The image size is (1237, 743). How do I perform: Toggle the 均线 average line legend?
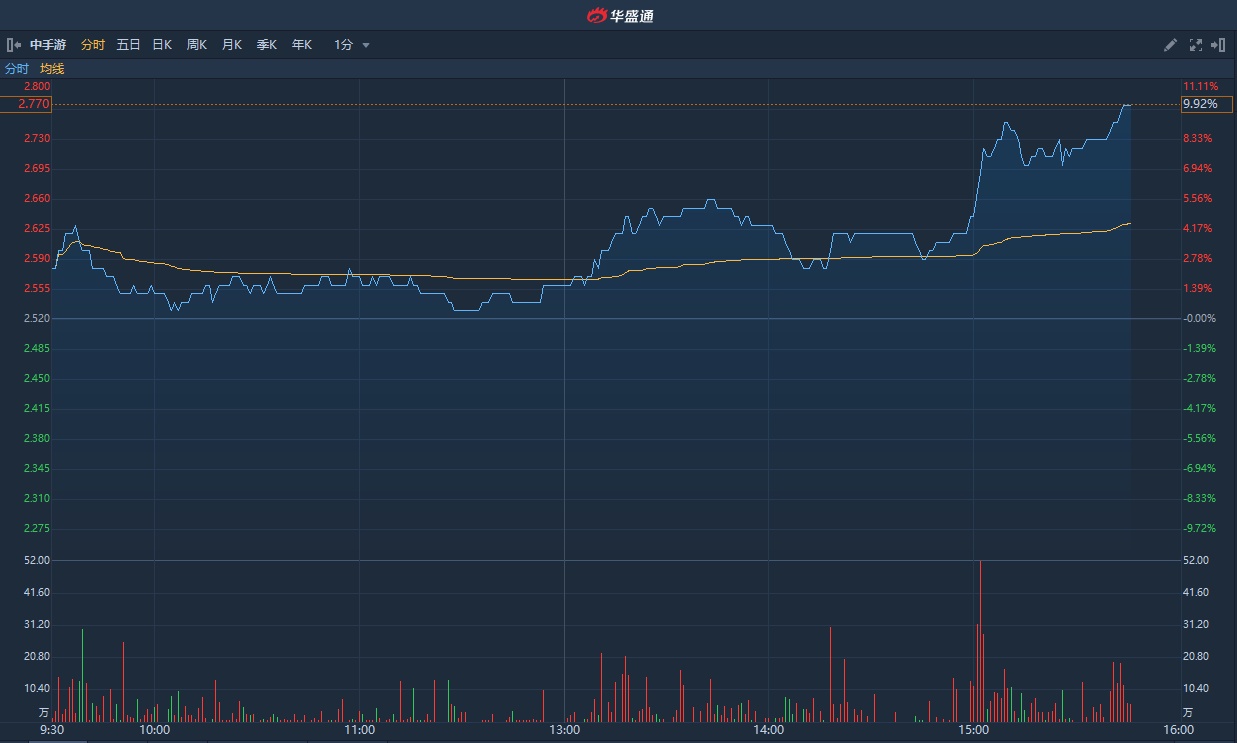click(52, 69)
